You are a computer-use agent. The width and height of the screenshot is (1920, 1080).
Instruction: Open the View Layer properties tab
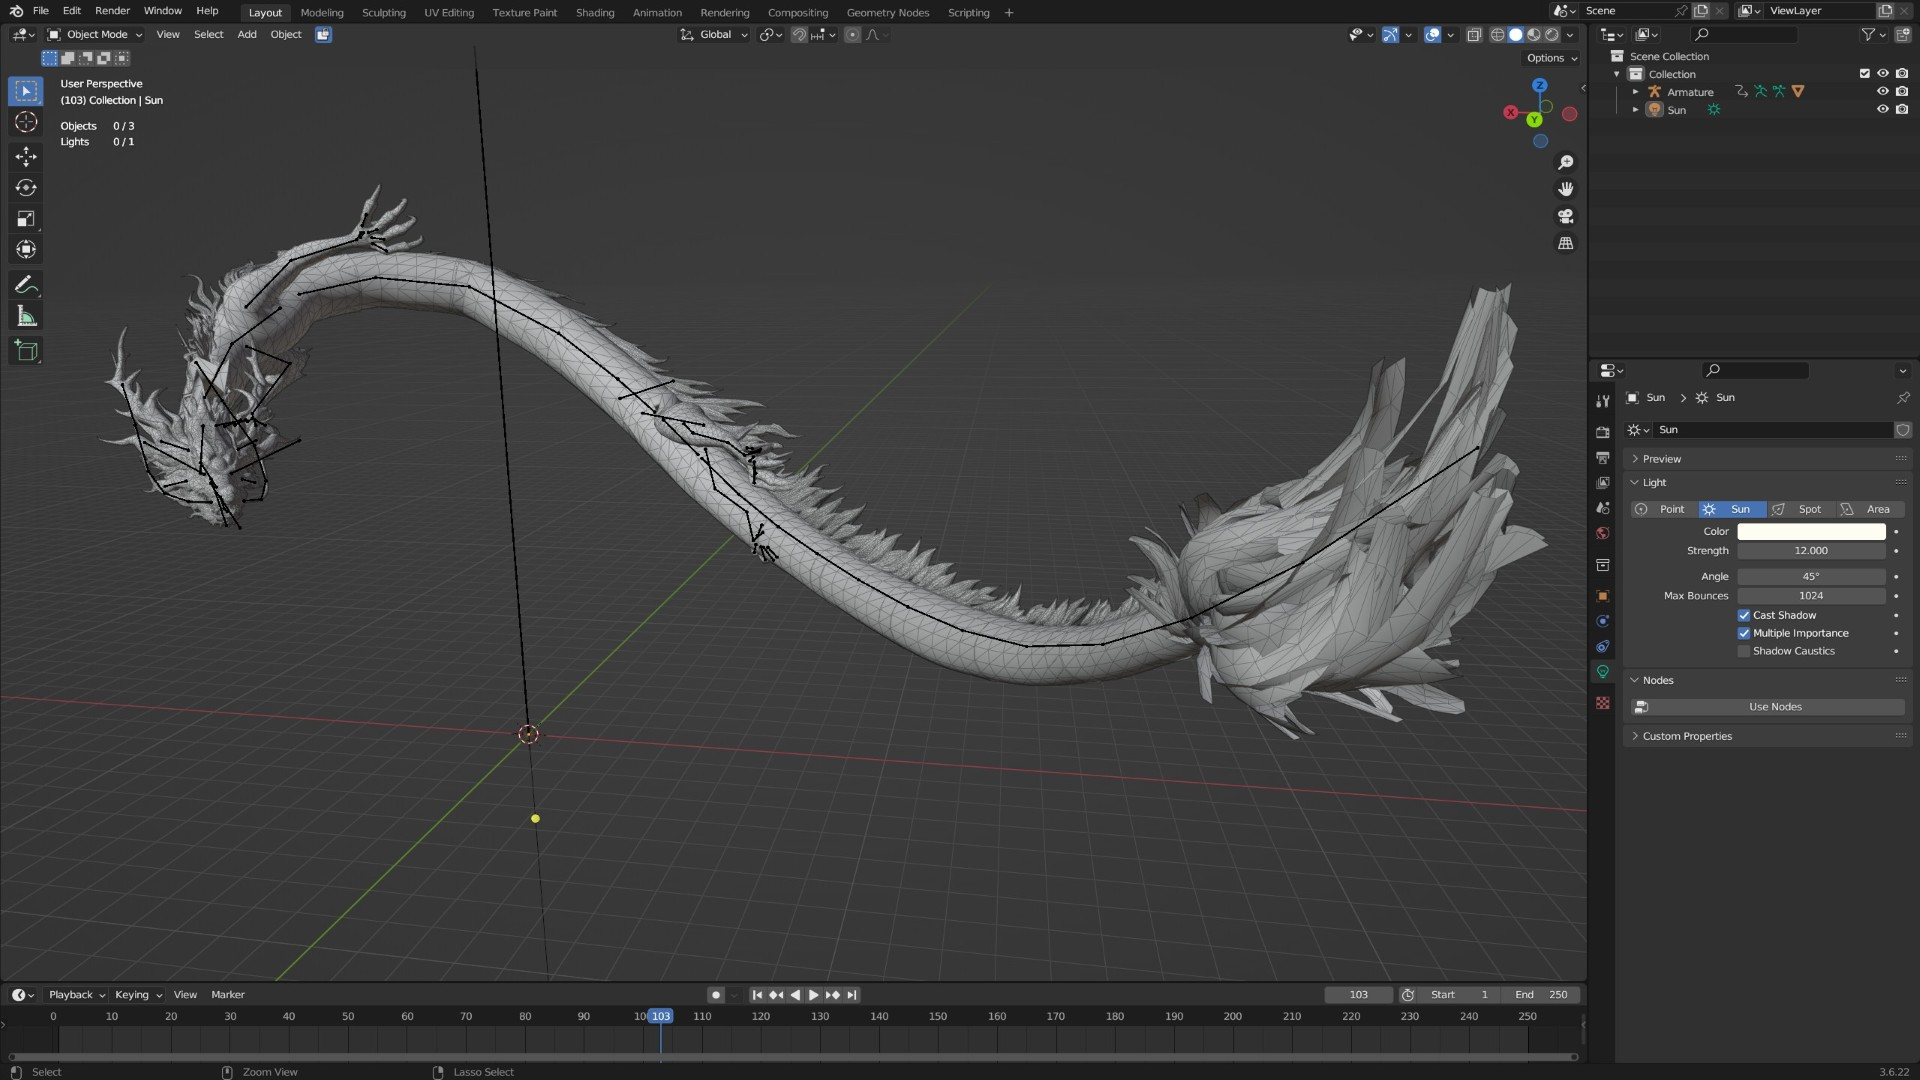coord(1603,483)
